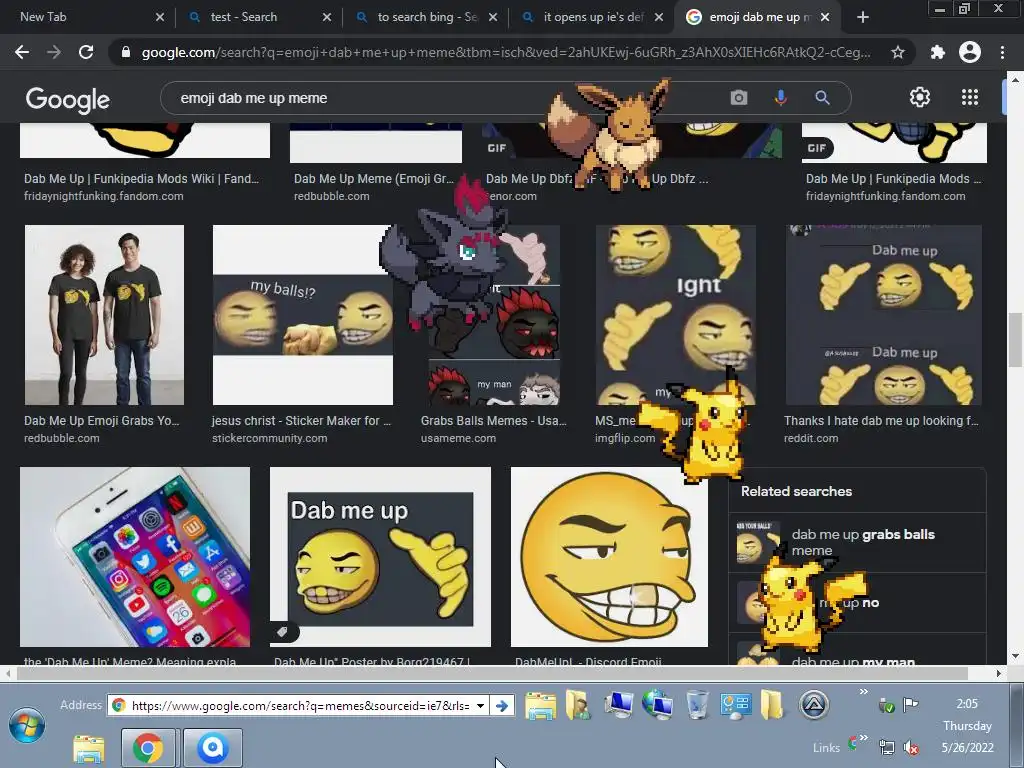Click the 'stickercommunity.com' source text

point(269,438)
